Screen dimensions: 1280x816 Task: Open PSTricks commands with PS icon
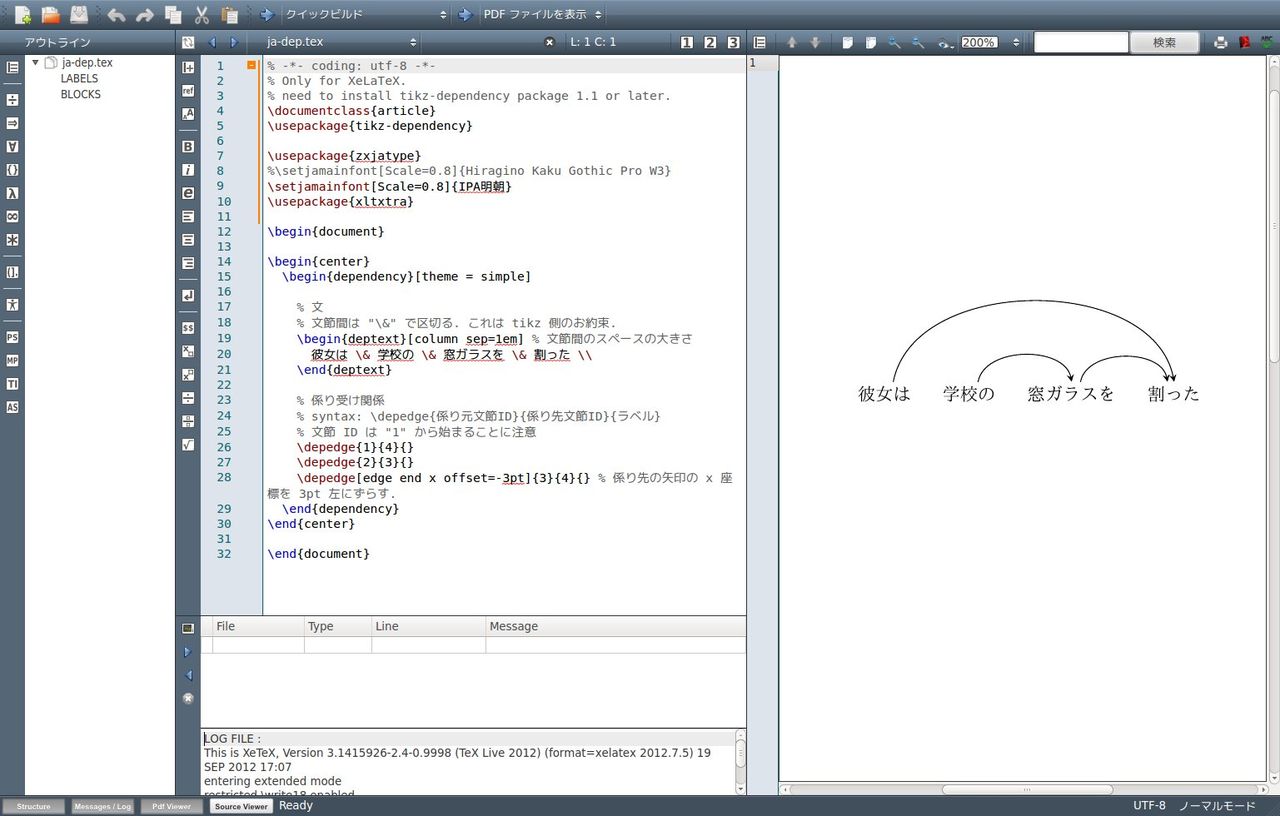[12, 337]
